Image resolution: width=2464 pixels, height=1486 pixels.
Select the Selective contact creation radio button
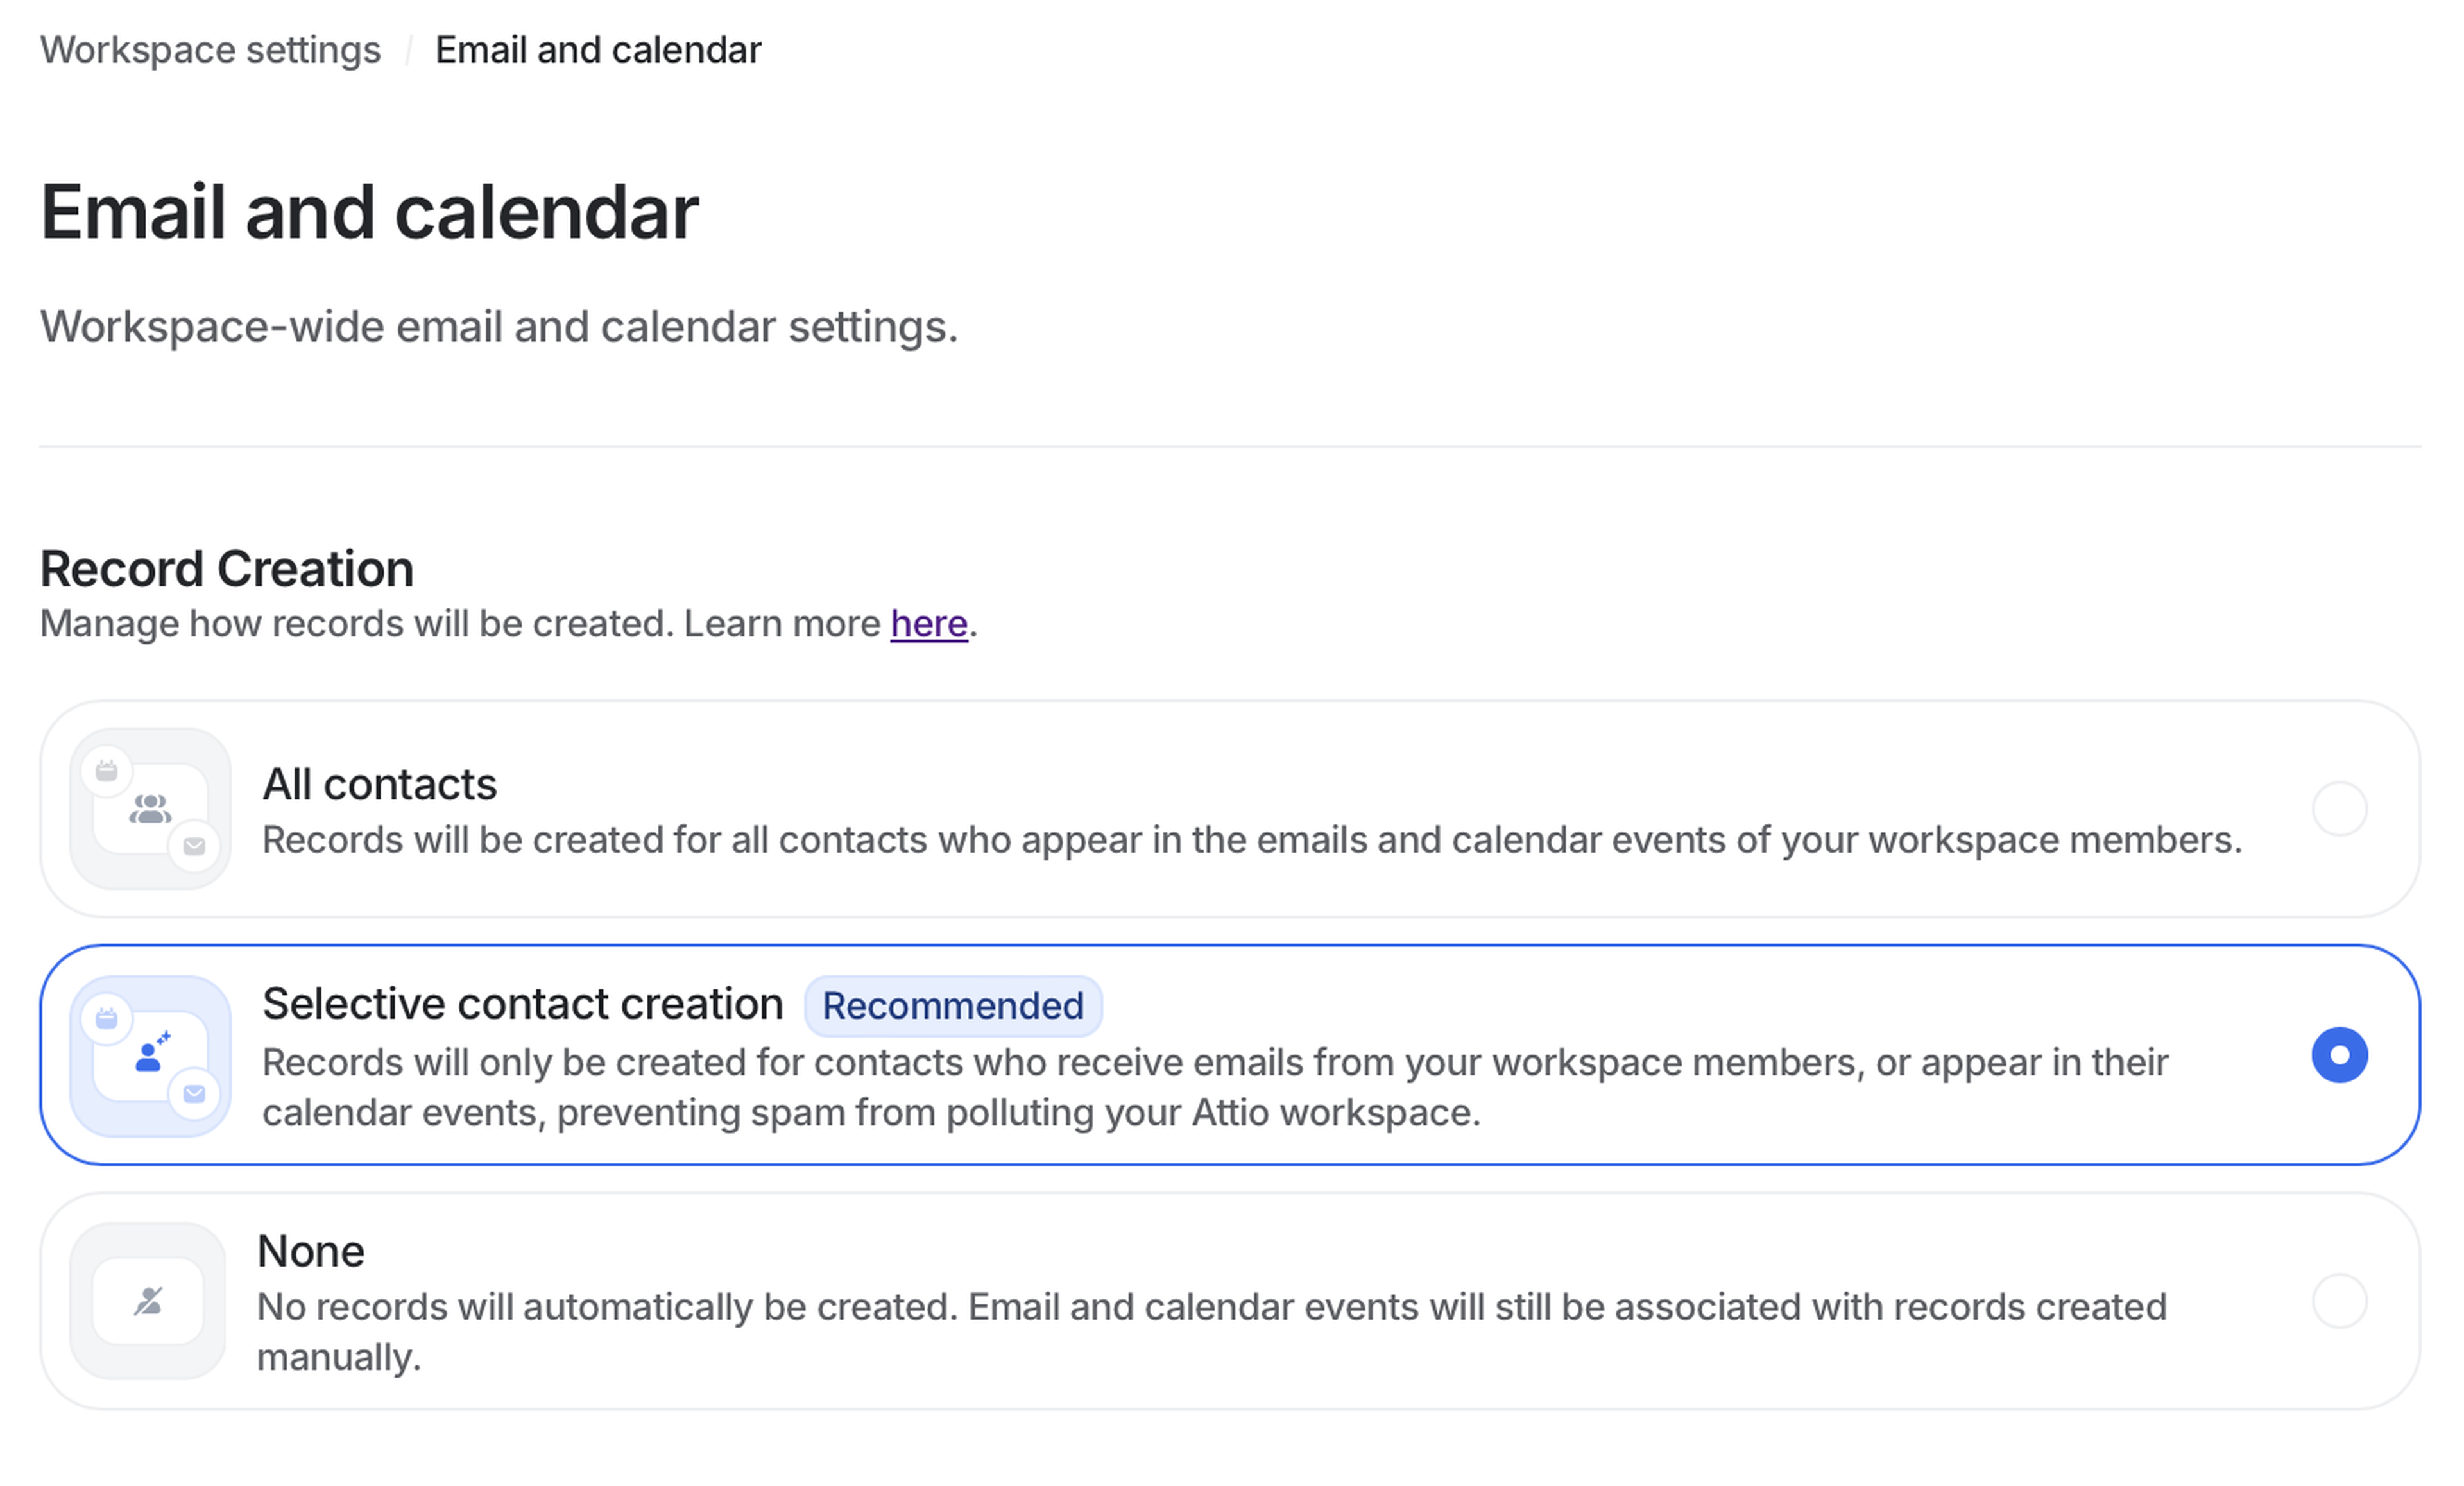click(2339, 1054)
